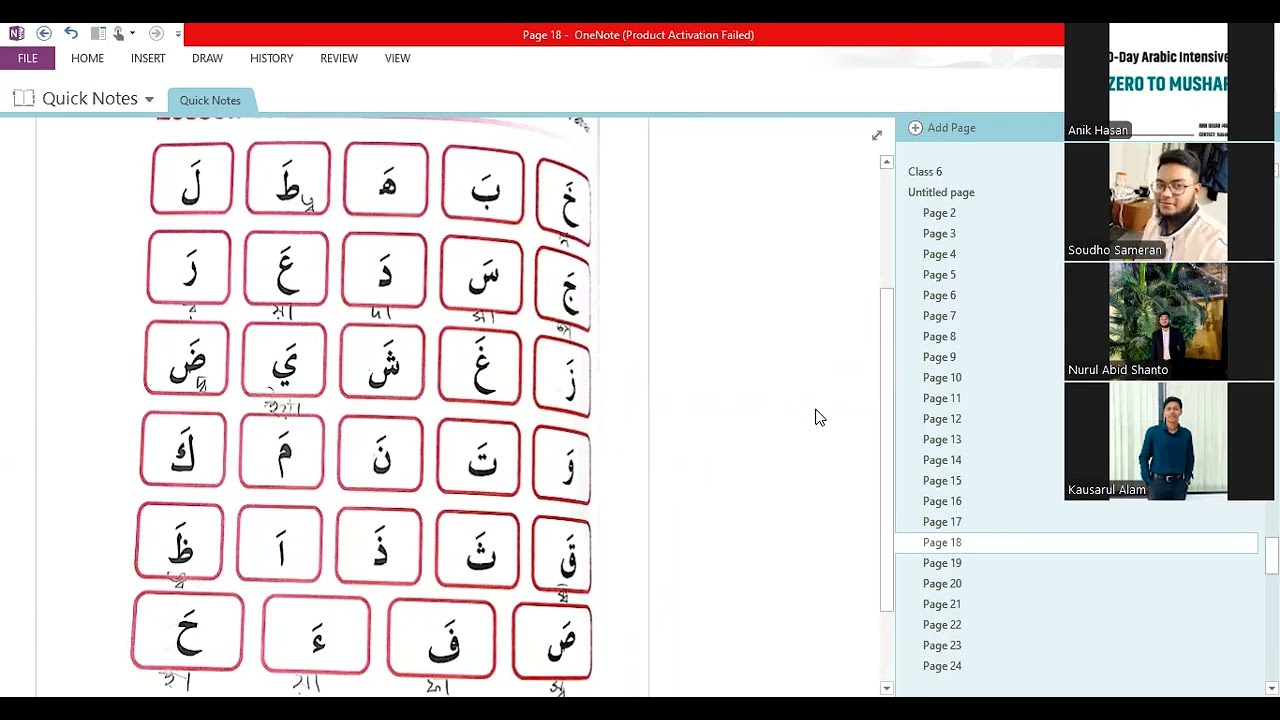Switch to the HISTORY ribbon tab

click(x=271, y=58)
